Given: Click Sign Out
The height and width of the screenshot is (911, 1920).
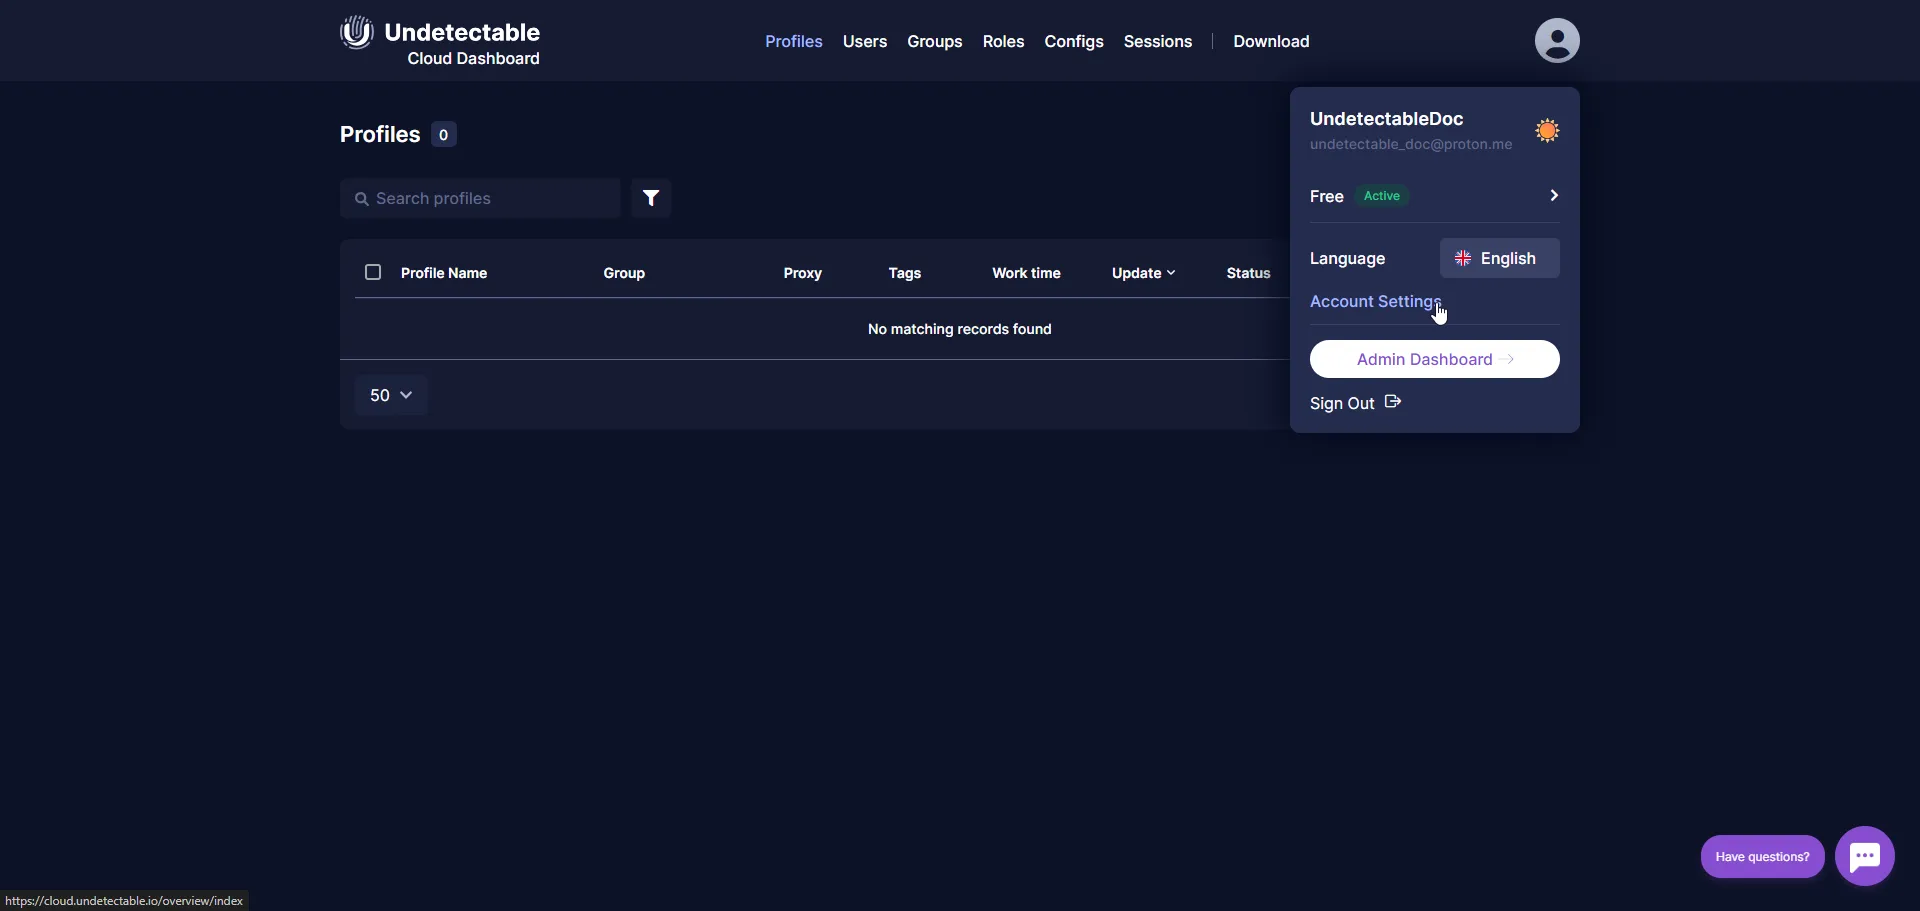Looking at the screenshot, I should click(1343, 403).
